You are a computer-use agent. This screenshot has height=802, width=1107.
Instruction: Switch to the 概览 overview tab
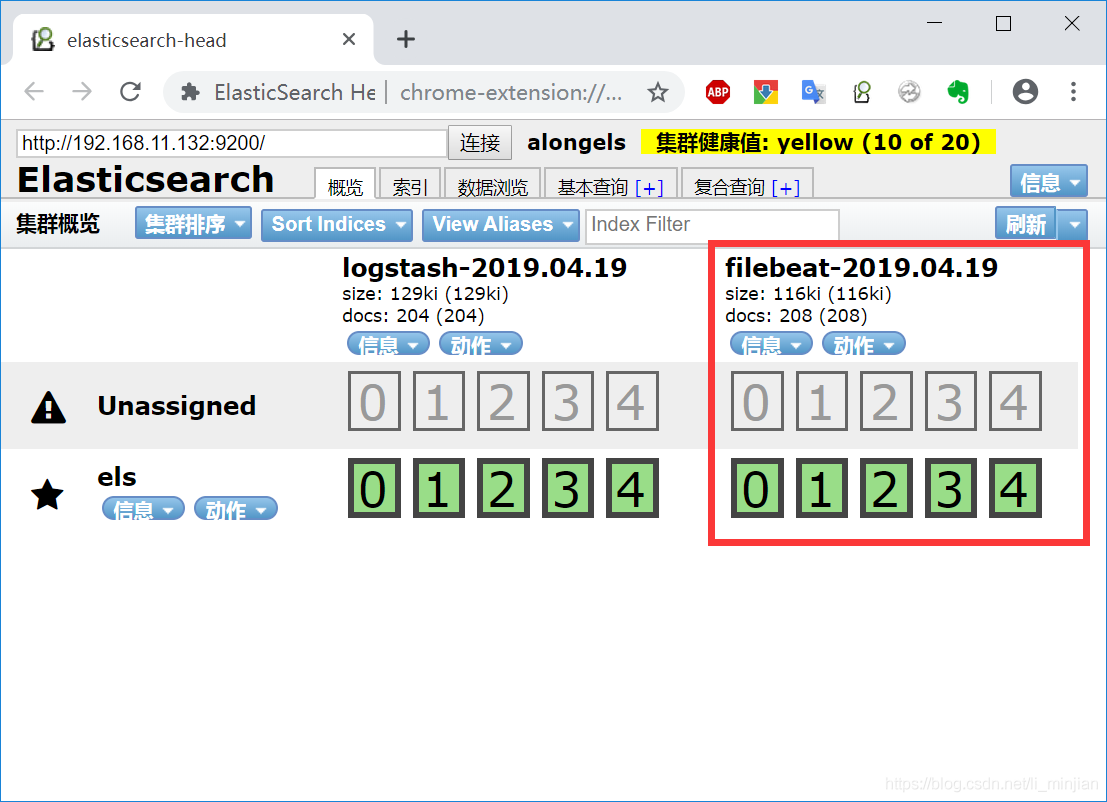(x=345, y=185)
